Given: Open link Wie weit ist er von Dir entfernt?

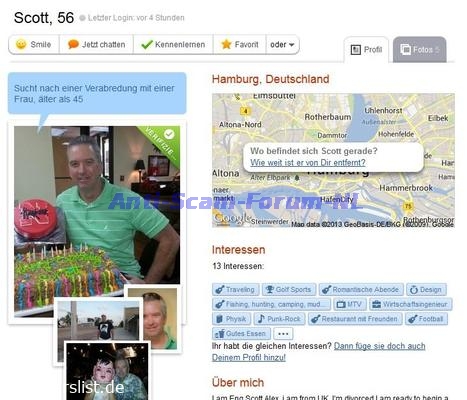Looking at the screenshot, I should (x=308, y=163).
